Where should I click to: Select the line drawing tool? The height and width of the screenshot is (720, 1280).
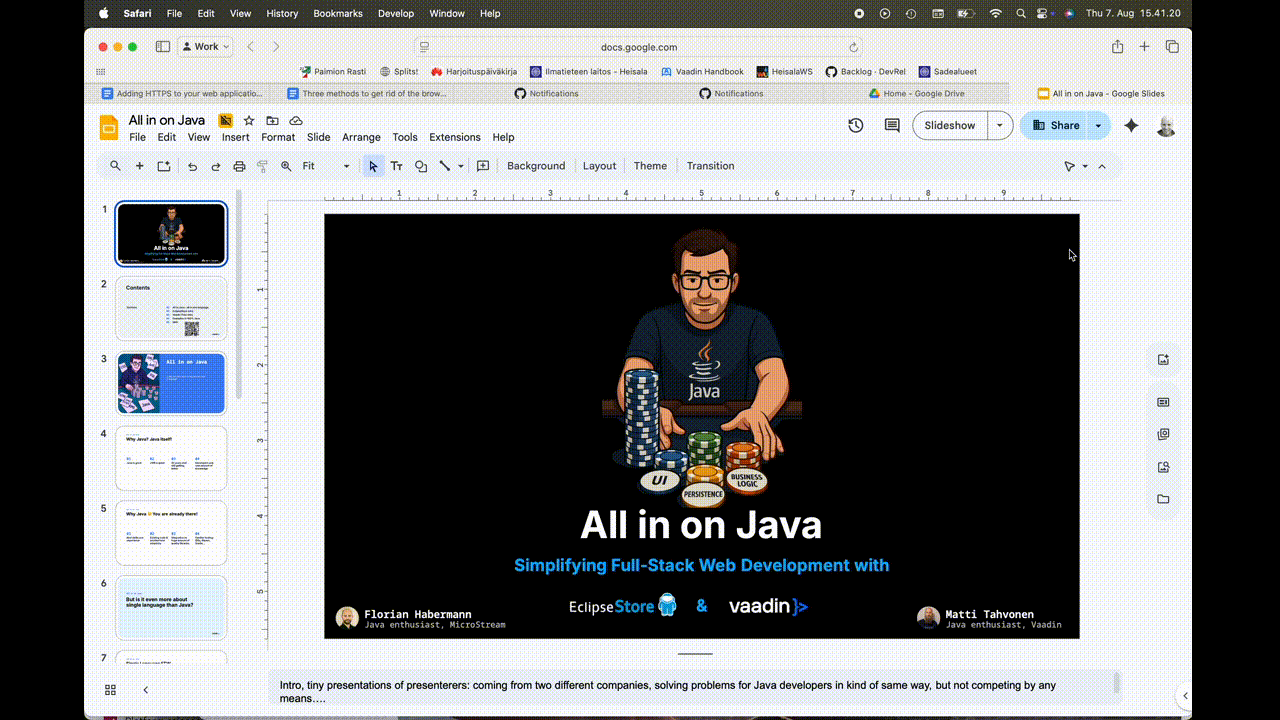click(x=445, y=165)
